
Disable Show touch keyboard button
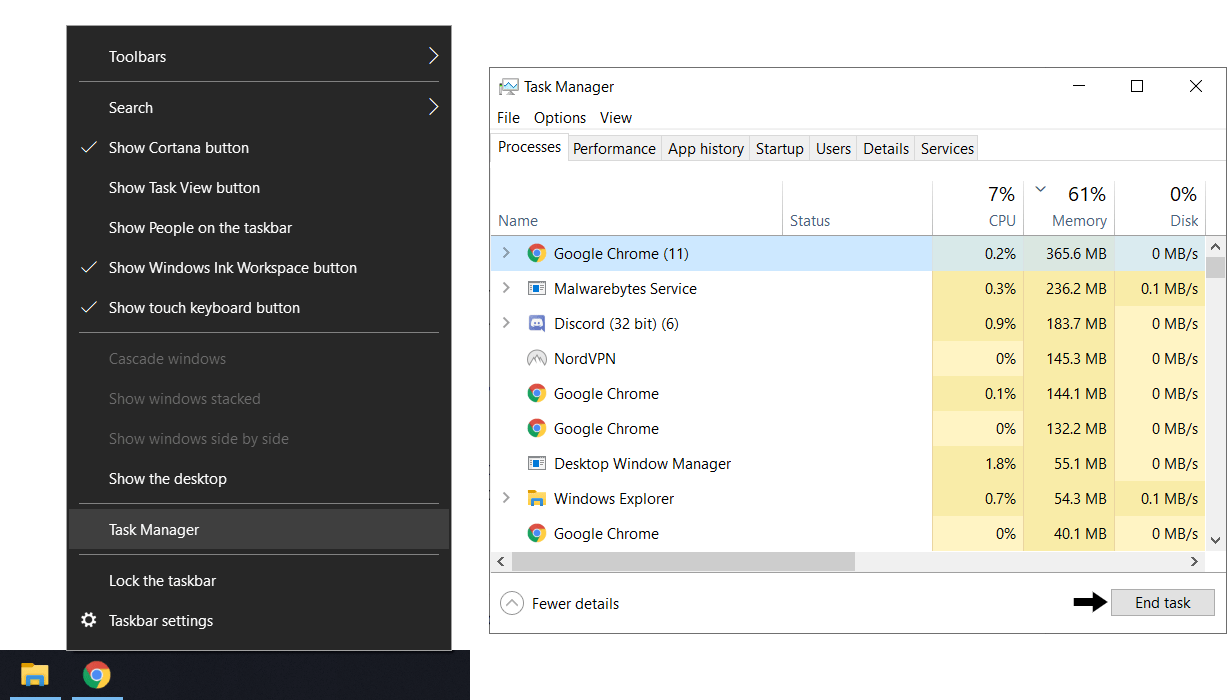click(x=203, y=307)
